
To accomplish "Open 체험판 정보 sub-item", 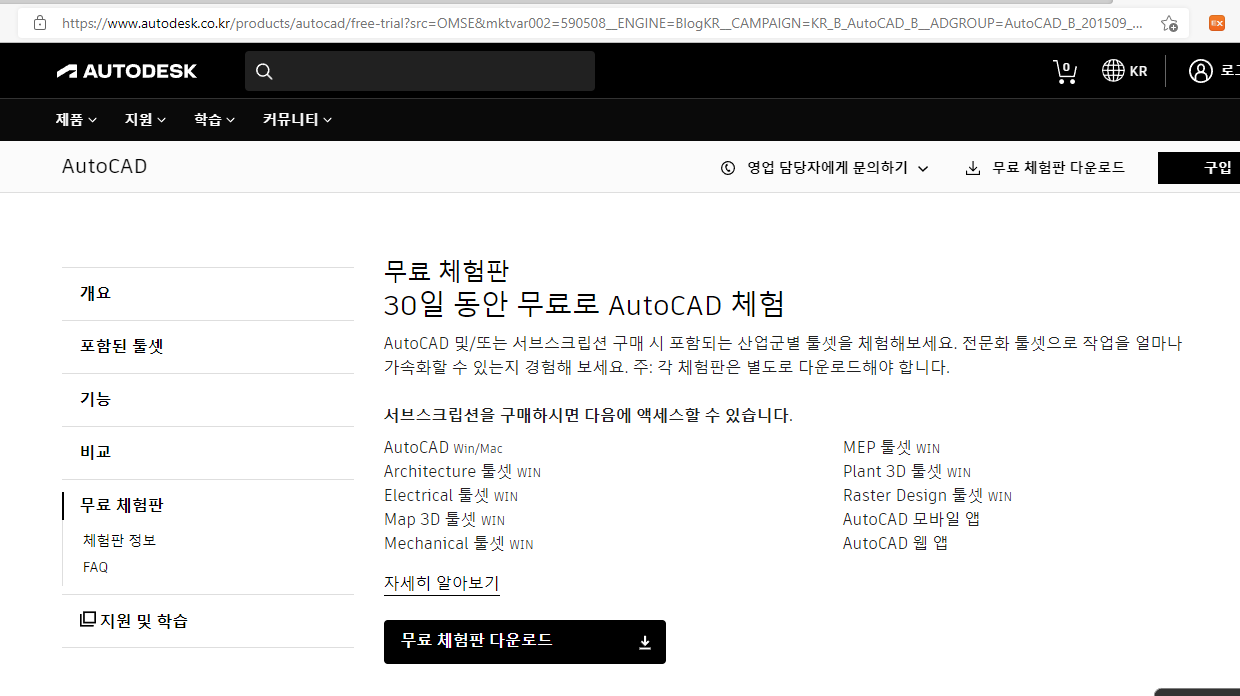I will coord(120,541).
